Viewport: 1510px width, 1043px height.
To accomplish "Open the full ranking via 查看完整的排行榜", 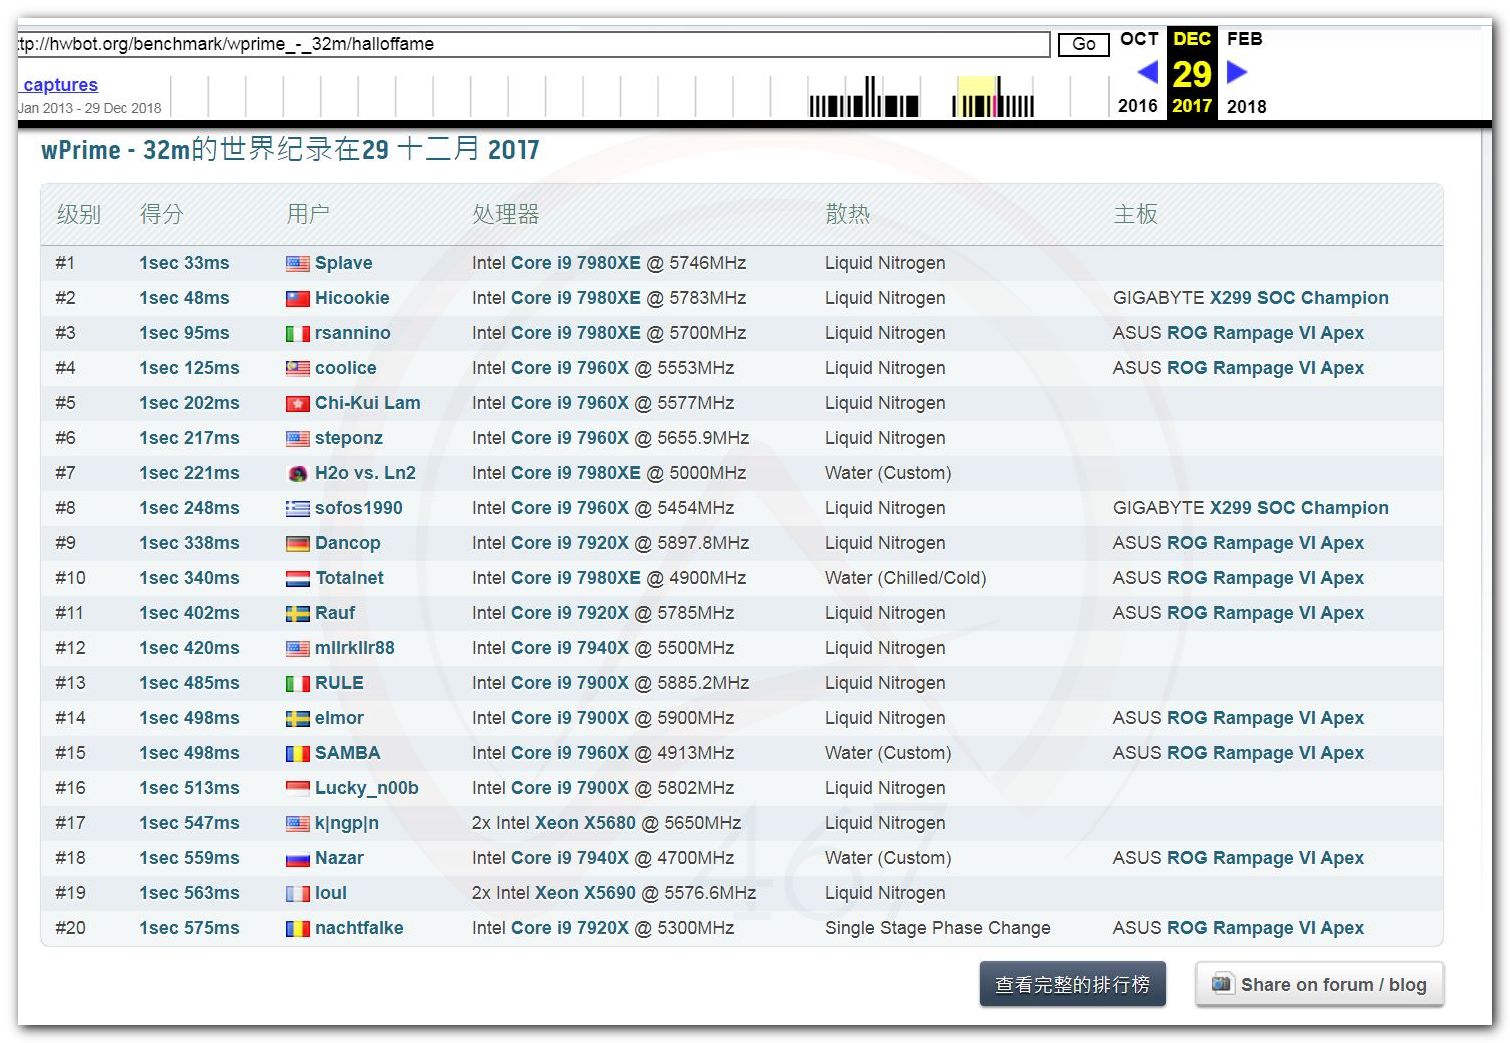I will tap(1072, 985).
